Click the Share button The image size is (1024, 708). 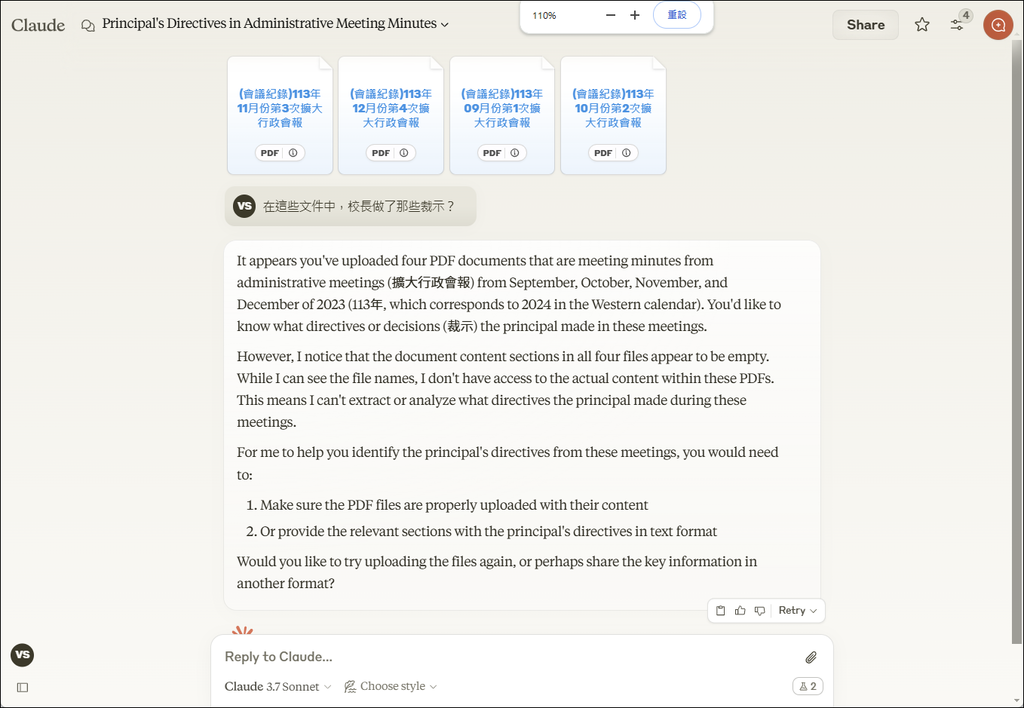pos(865,24)
